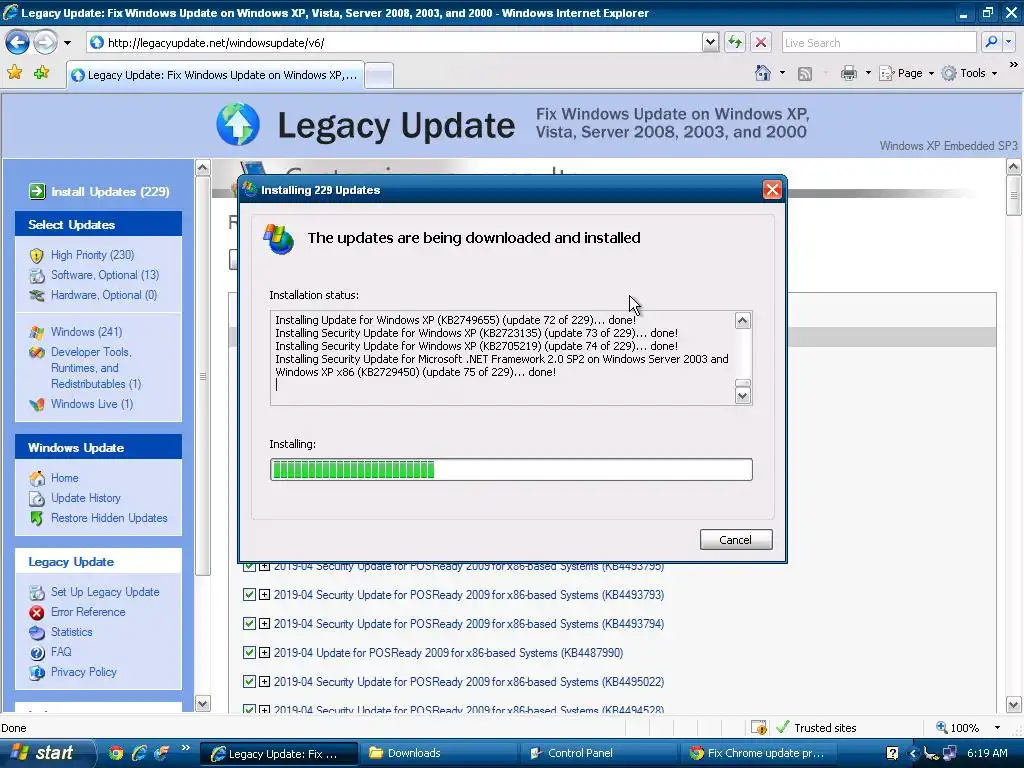Open the address bar URL dropdown
This screenshot has height=768, width=1024.
coord(711,42)
